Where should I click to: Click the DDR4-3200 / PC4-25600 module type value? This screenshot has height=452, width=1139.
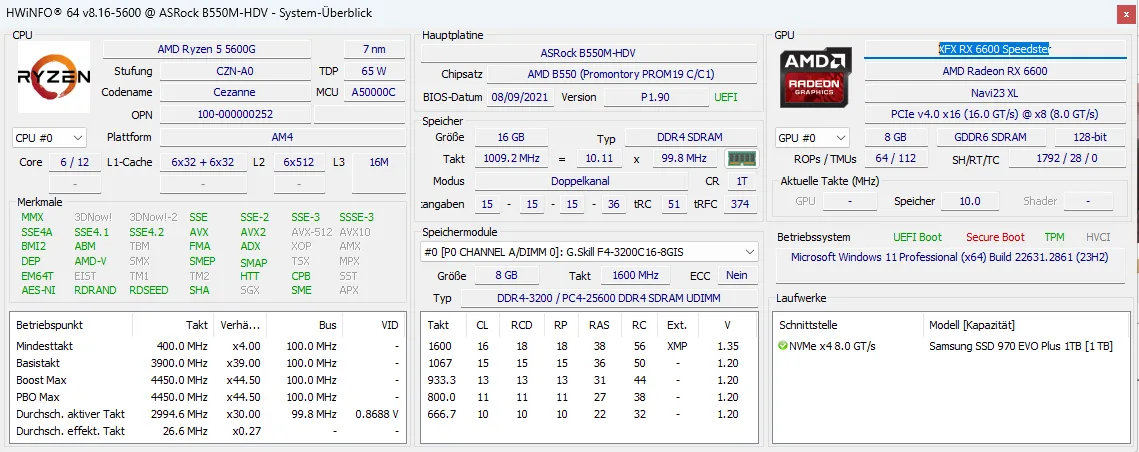[x=609, y=299]
